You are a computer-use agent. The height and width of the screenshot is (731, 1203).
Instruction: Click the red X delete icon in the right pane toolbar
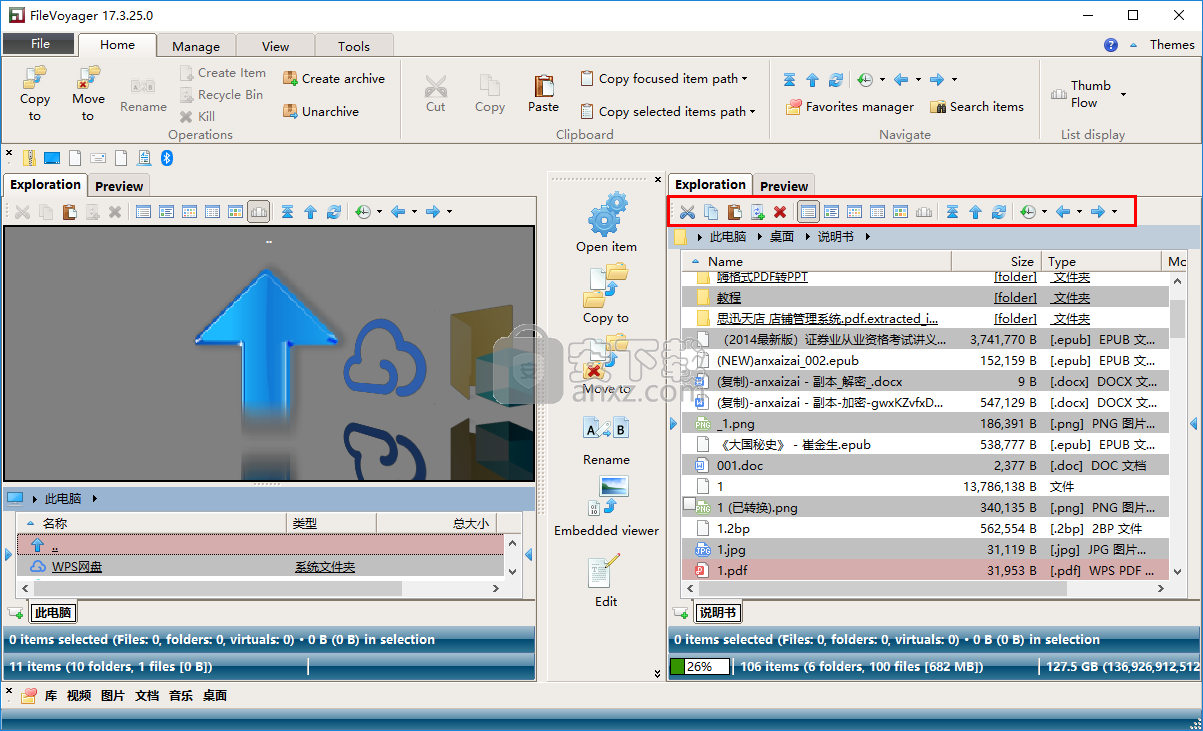[x=780, y=211]
